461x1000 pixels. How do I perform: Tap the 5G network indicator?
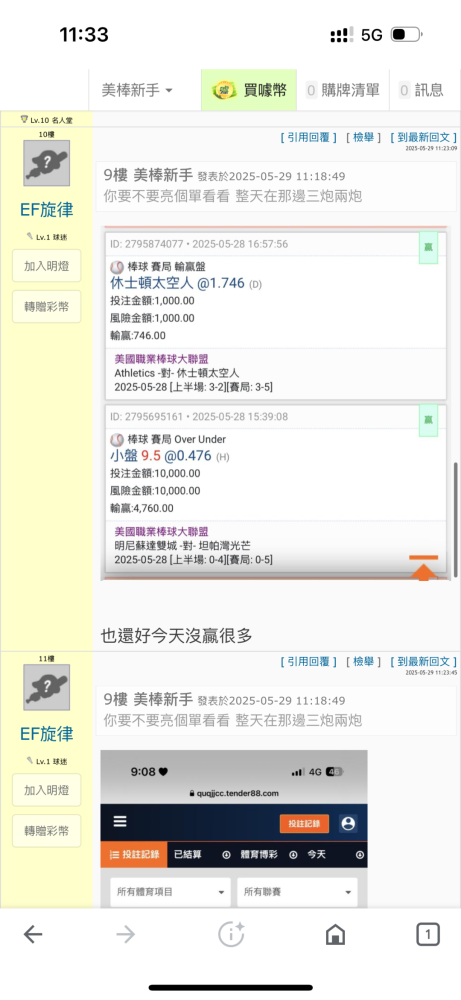point(372,34)
